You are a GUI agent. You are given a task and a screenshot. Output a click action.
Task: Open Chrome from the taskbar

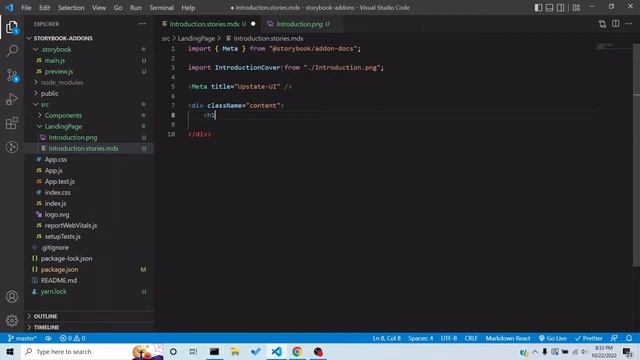(x=297, y=351)
